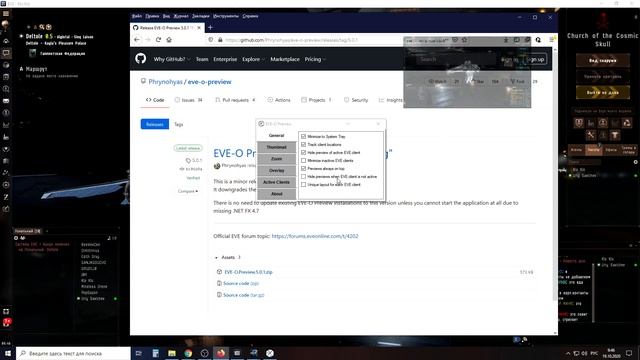Click the GitHub octocat logo
This screenshot has height=360, width=640.
pyautogui.click(x=141, y=59)
